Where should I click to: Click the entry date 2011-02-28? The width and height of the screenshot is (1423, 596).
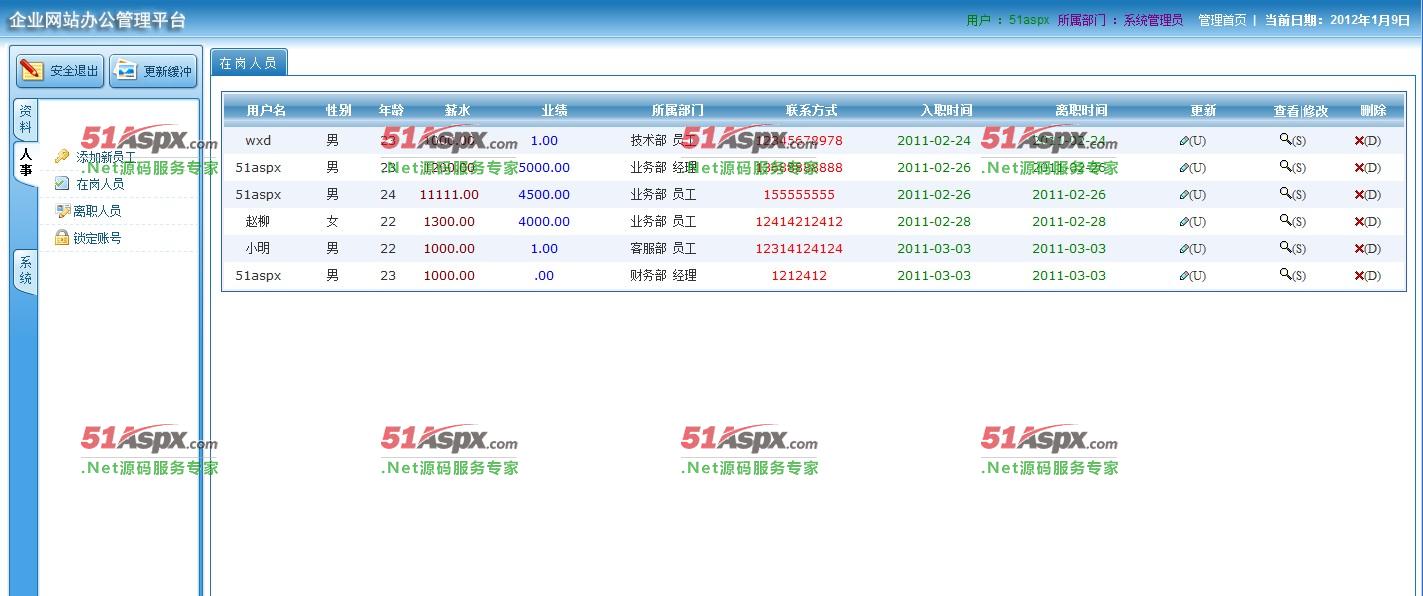tap(934, 222)
